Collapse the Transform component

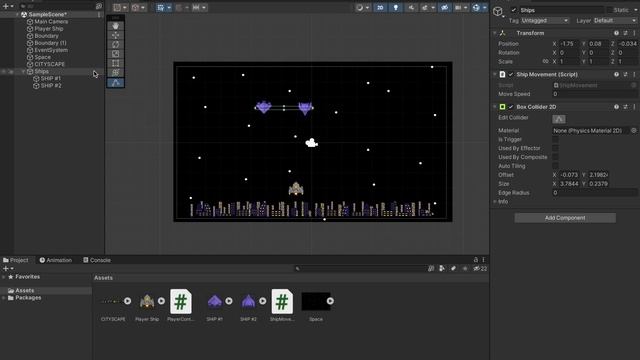click(x=495, y=33)
